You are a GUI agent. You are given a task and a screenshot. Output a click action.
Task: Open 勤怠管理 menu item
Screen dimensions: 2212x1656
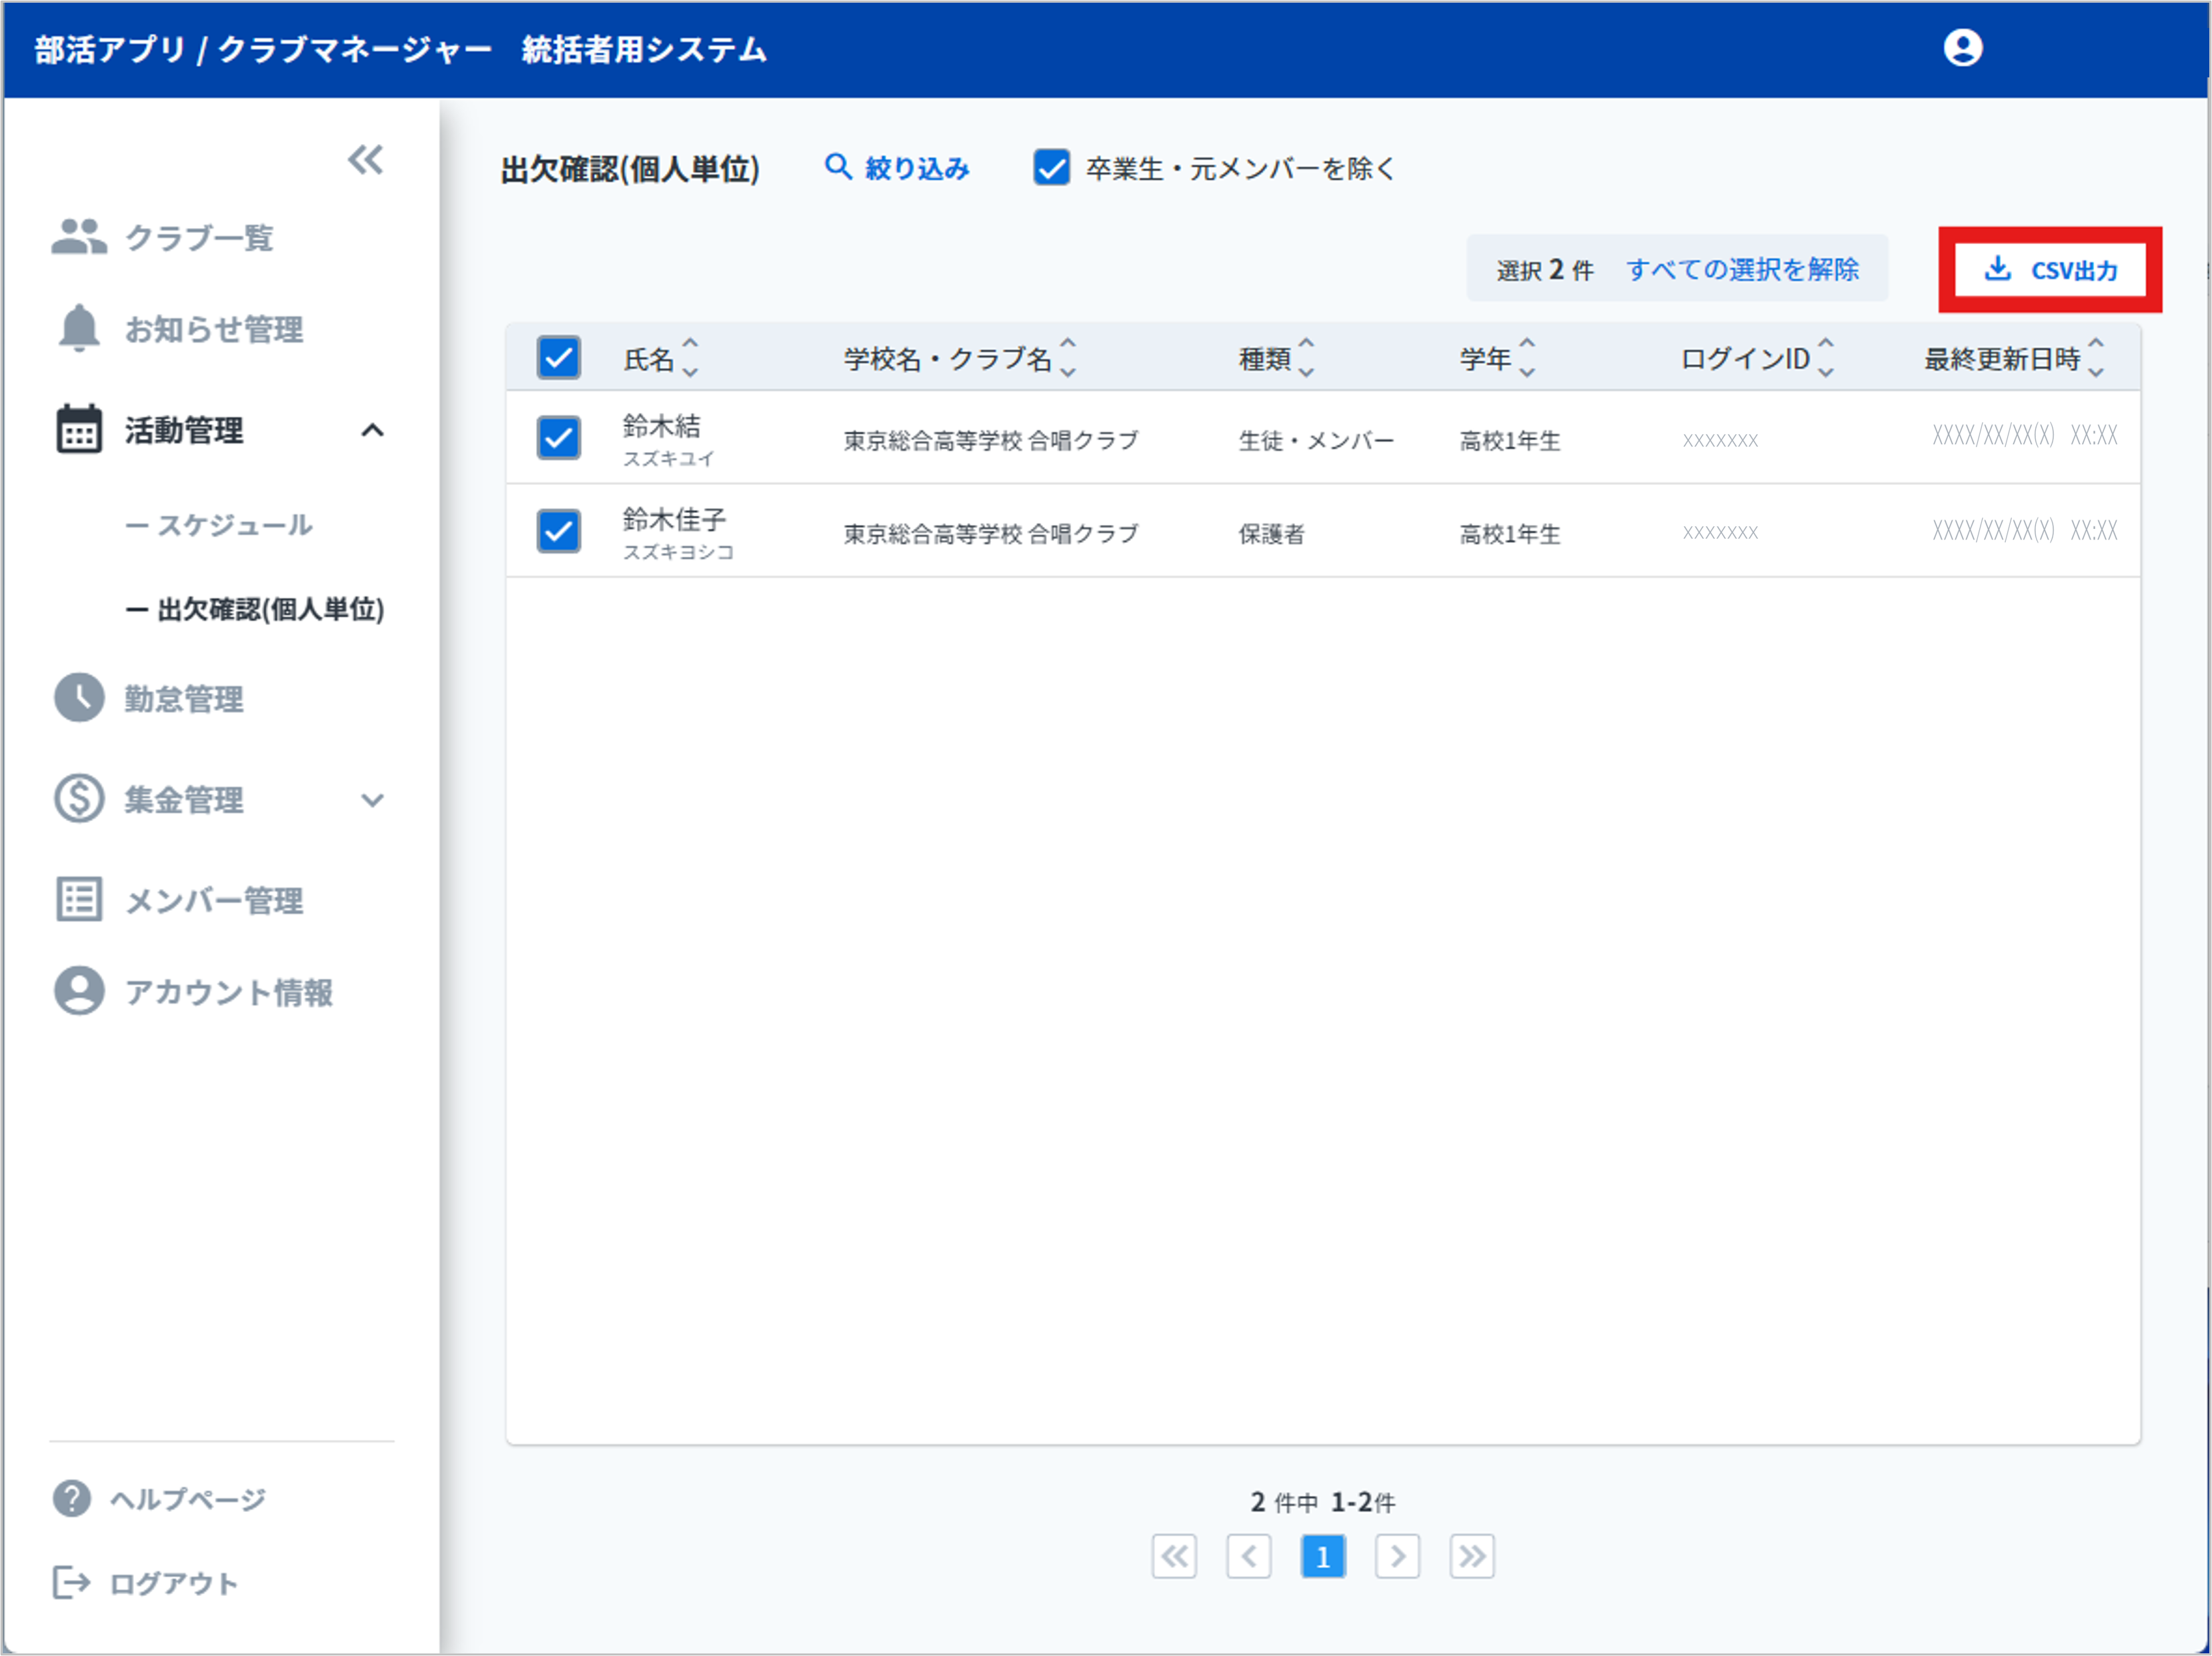[184, 699]
